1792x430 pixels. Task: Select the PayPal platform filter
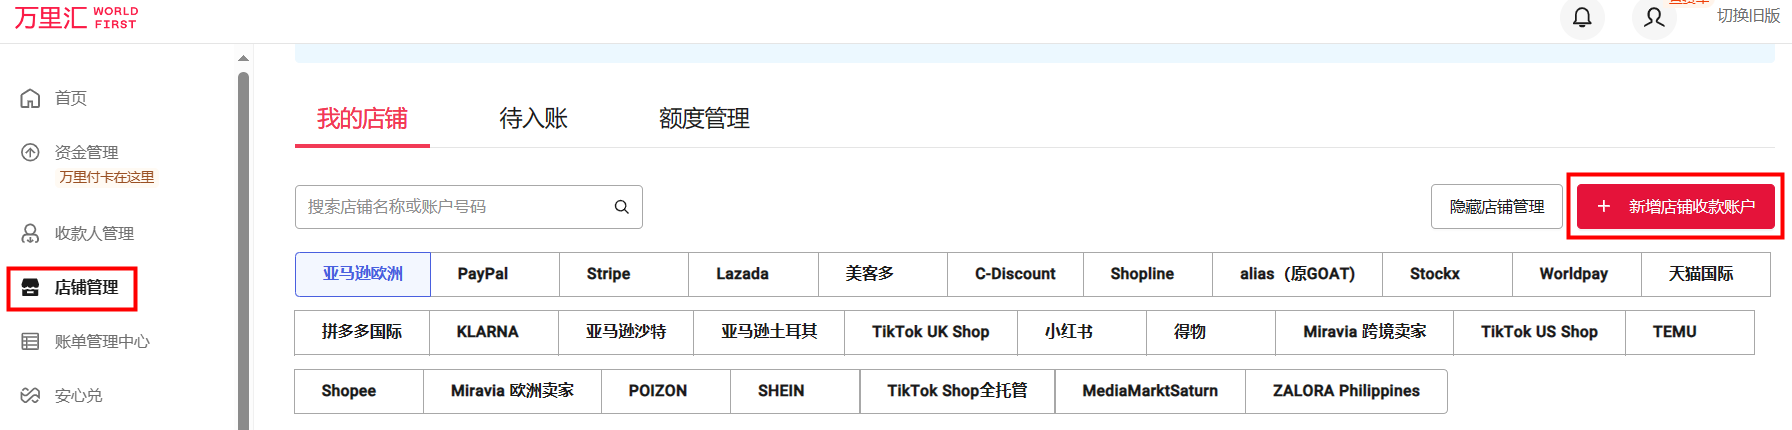(x=483, y=274)
